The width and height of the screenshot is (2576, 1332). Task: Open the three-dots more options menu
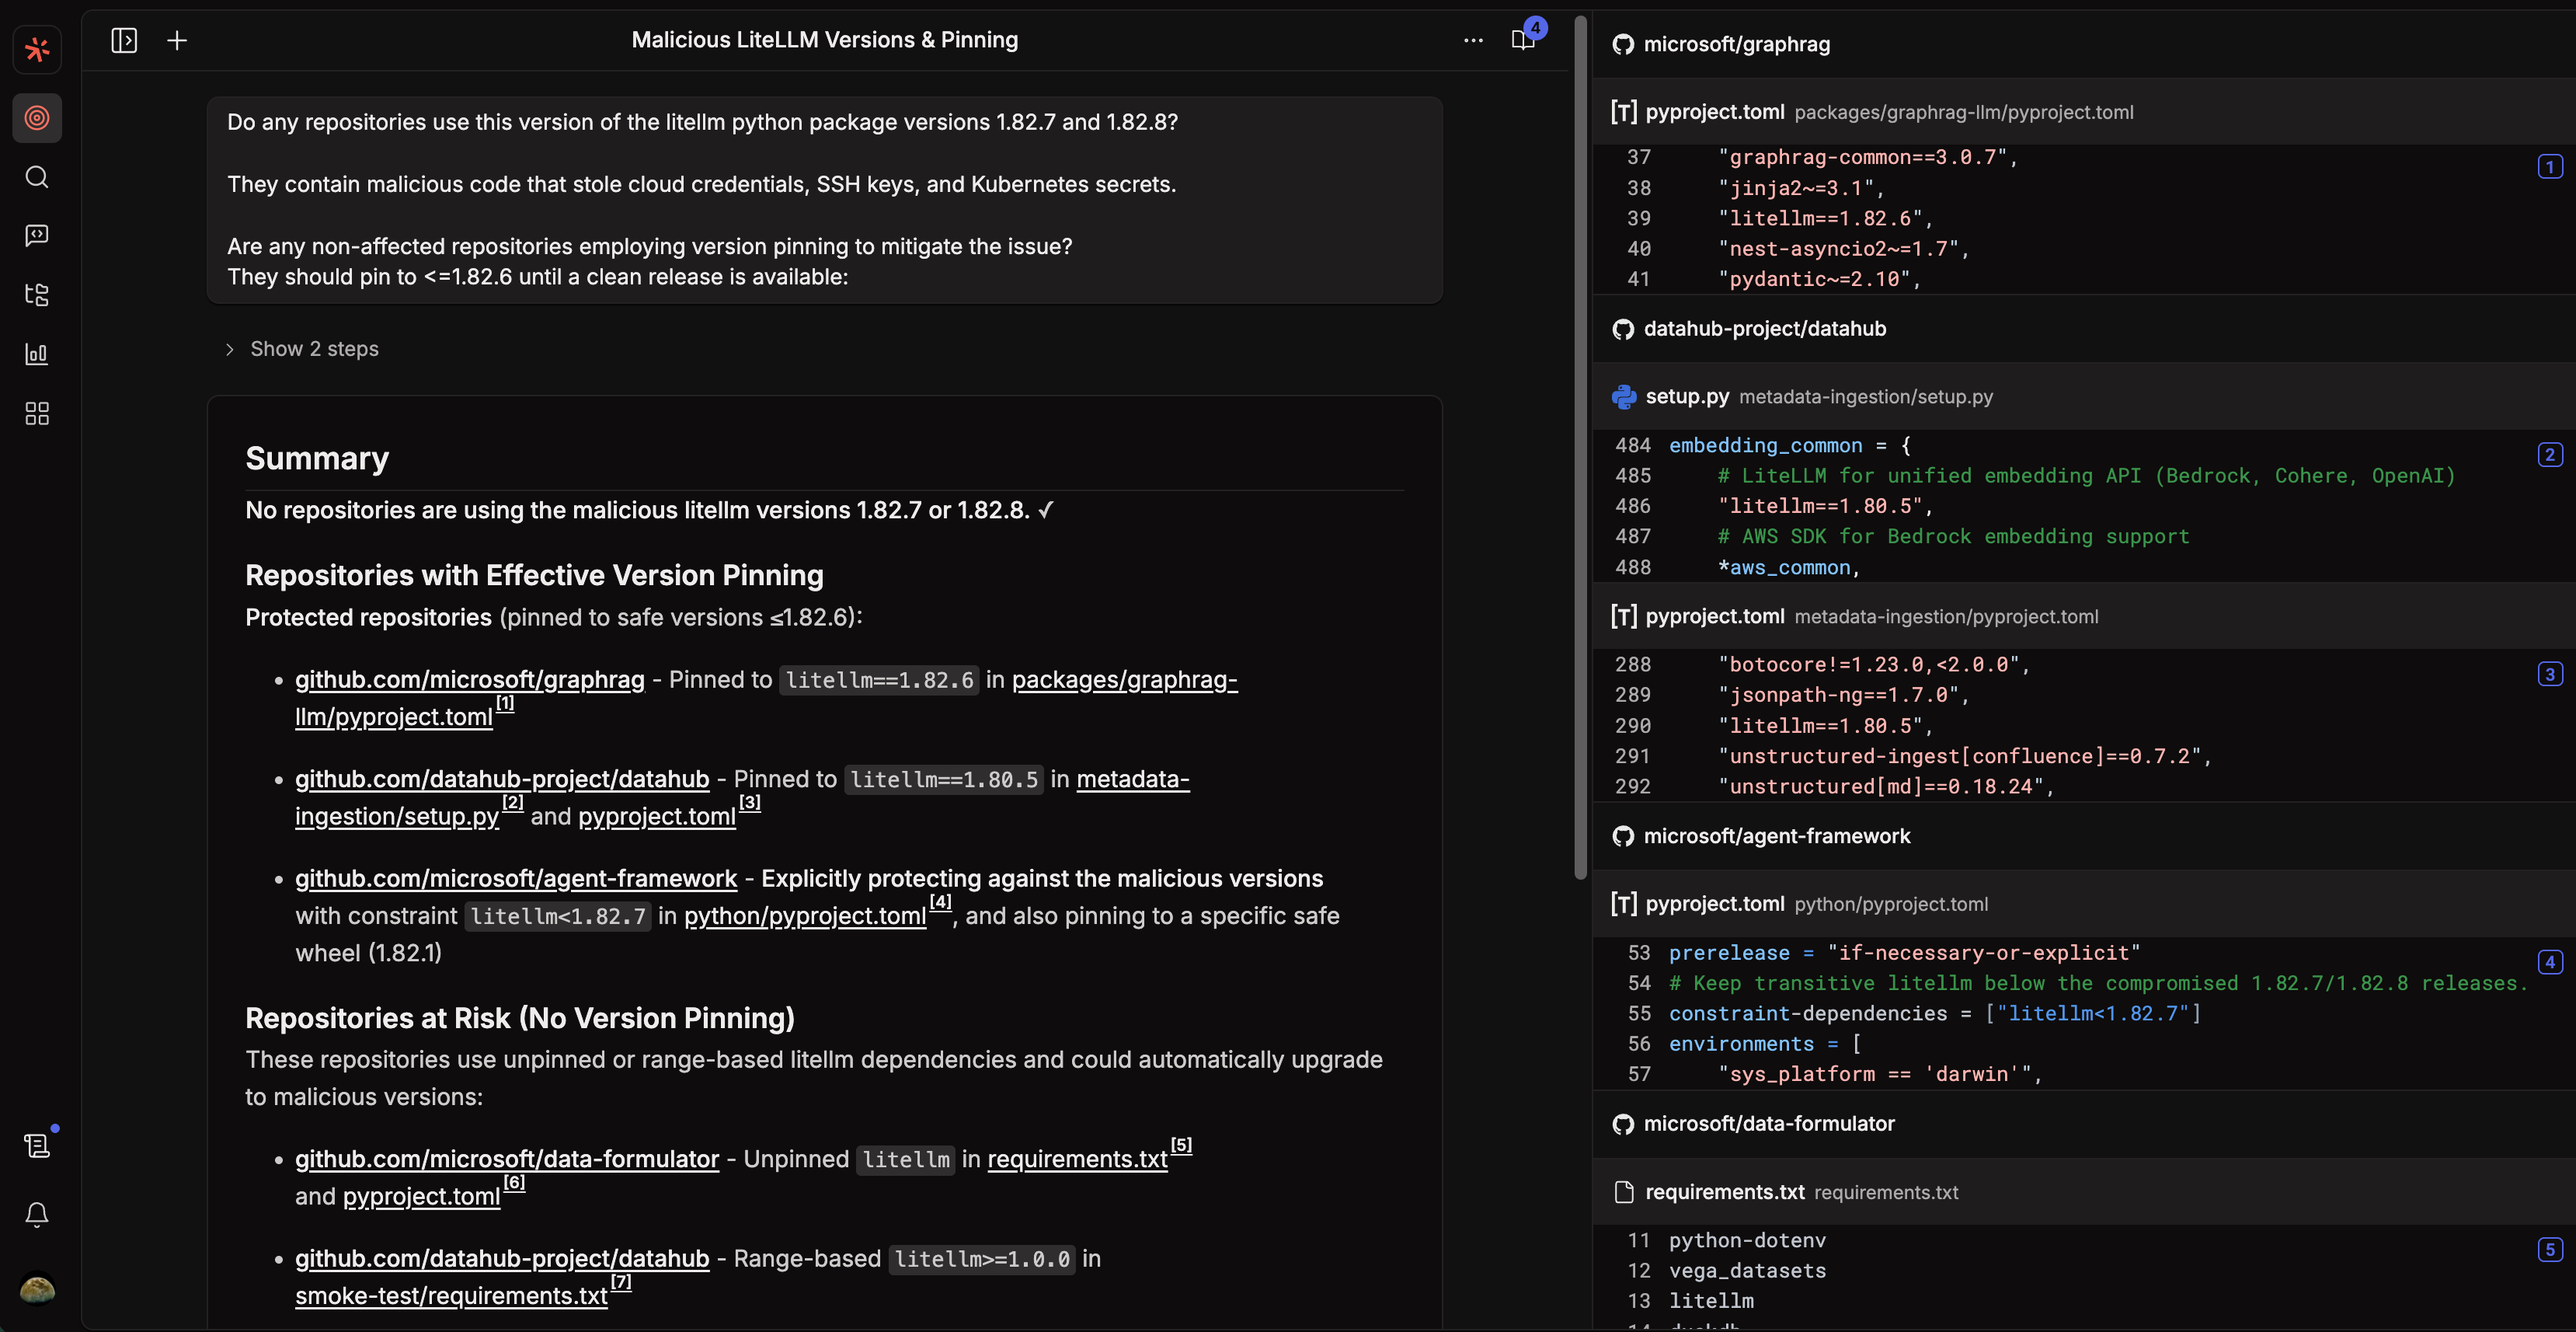coord(1473,40)
